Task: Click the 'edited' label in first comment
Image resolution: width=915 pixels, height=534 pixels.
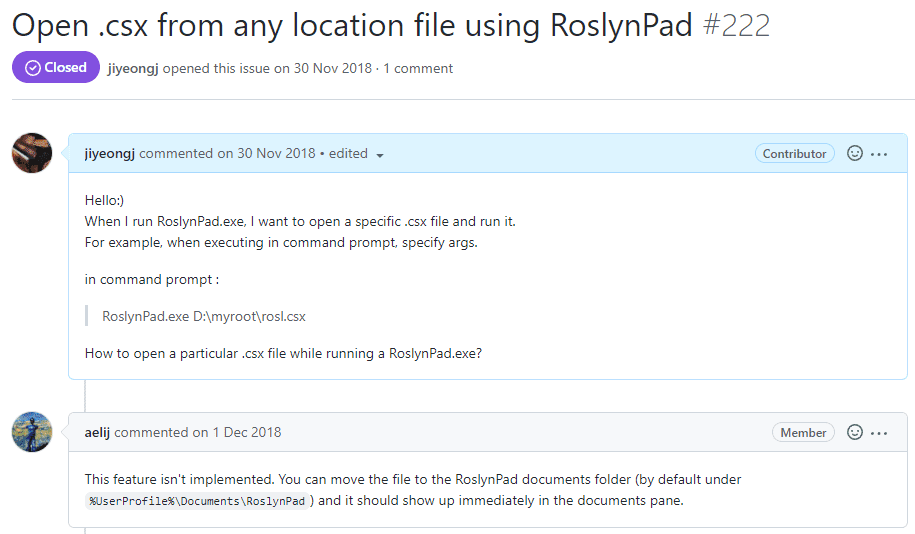Action: pyautogui.click(x=348, y=153)
